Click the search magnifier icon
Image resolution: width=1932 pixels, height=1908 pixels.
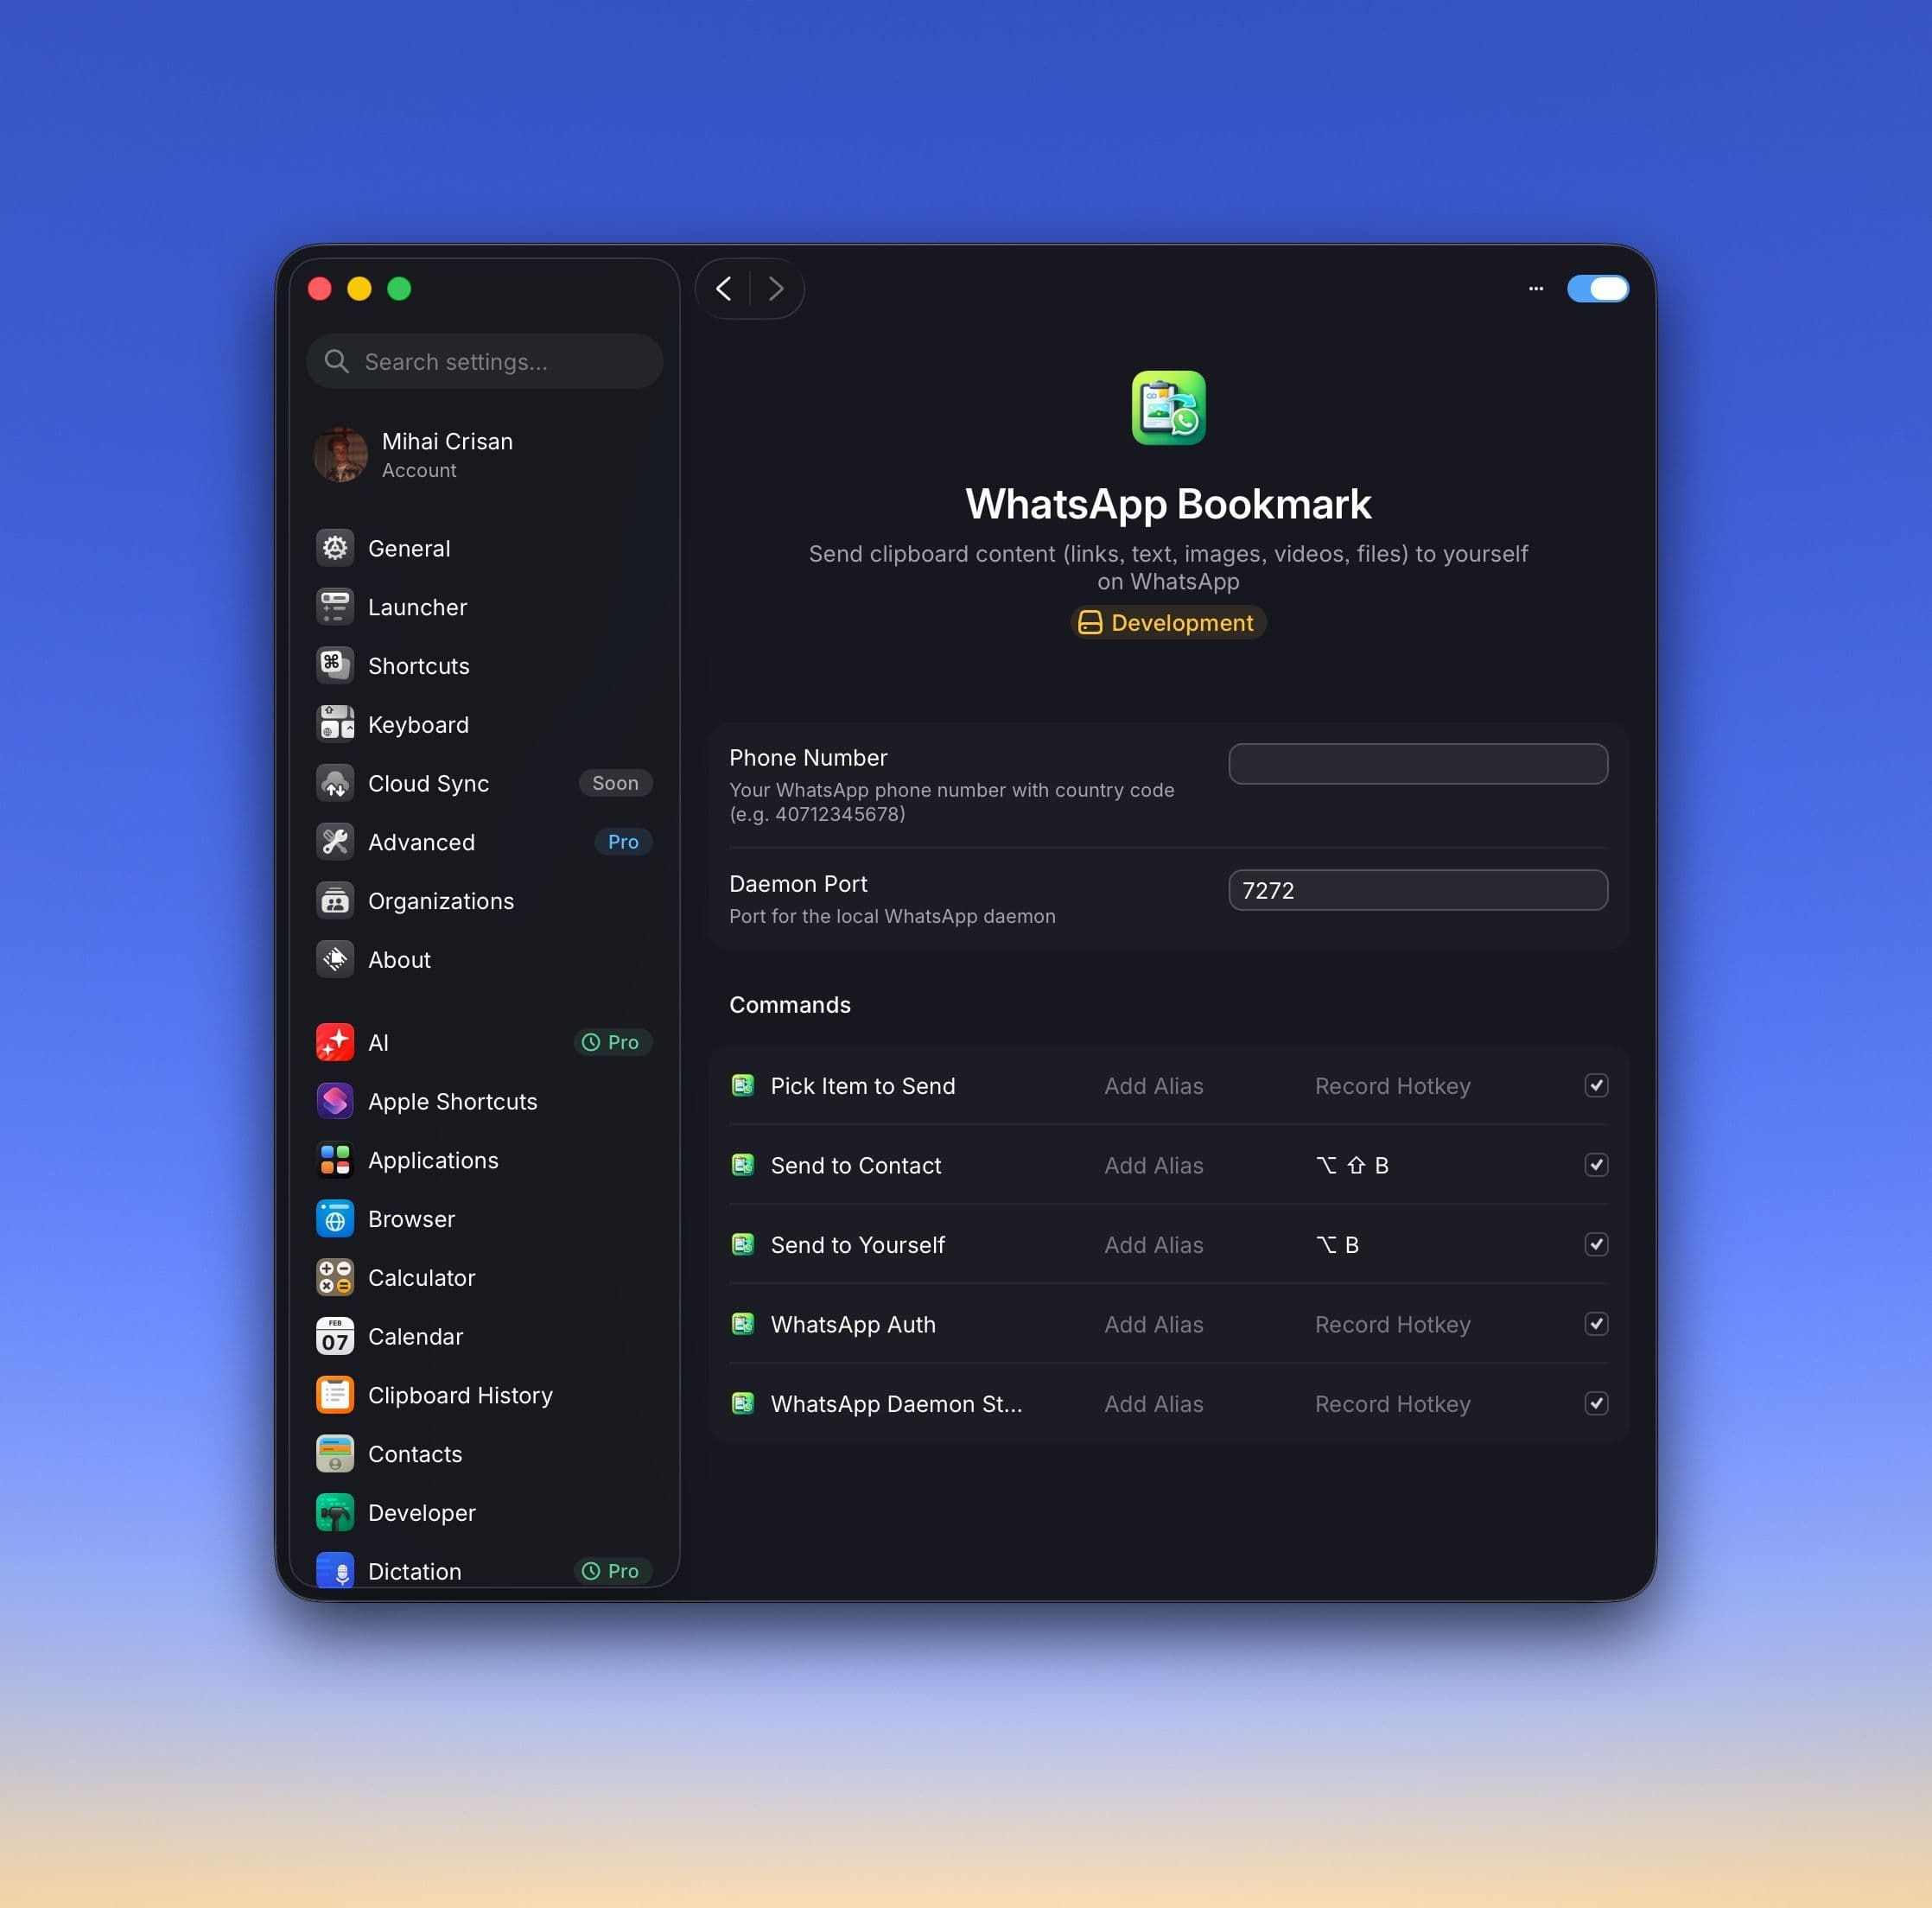[x=337, y=361]
